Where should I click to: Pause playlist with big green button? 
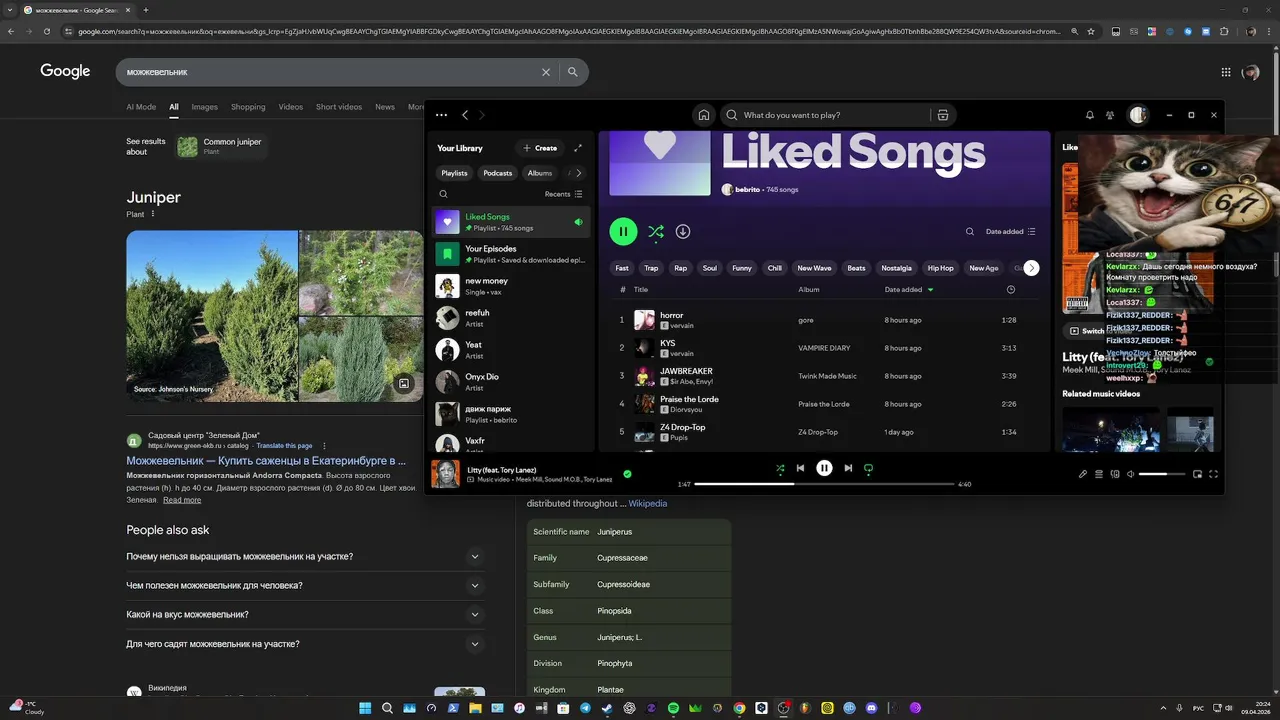[623, 231]
